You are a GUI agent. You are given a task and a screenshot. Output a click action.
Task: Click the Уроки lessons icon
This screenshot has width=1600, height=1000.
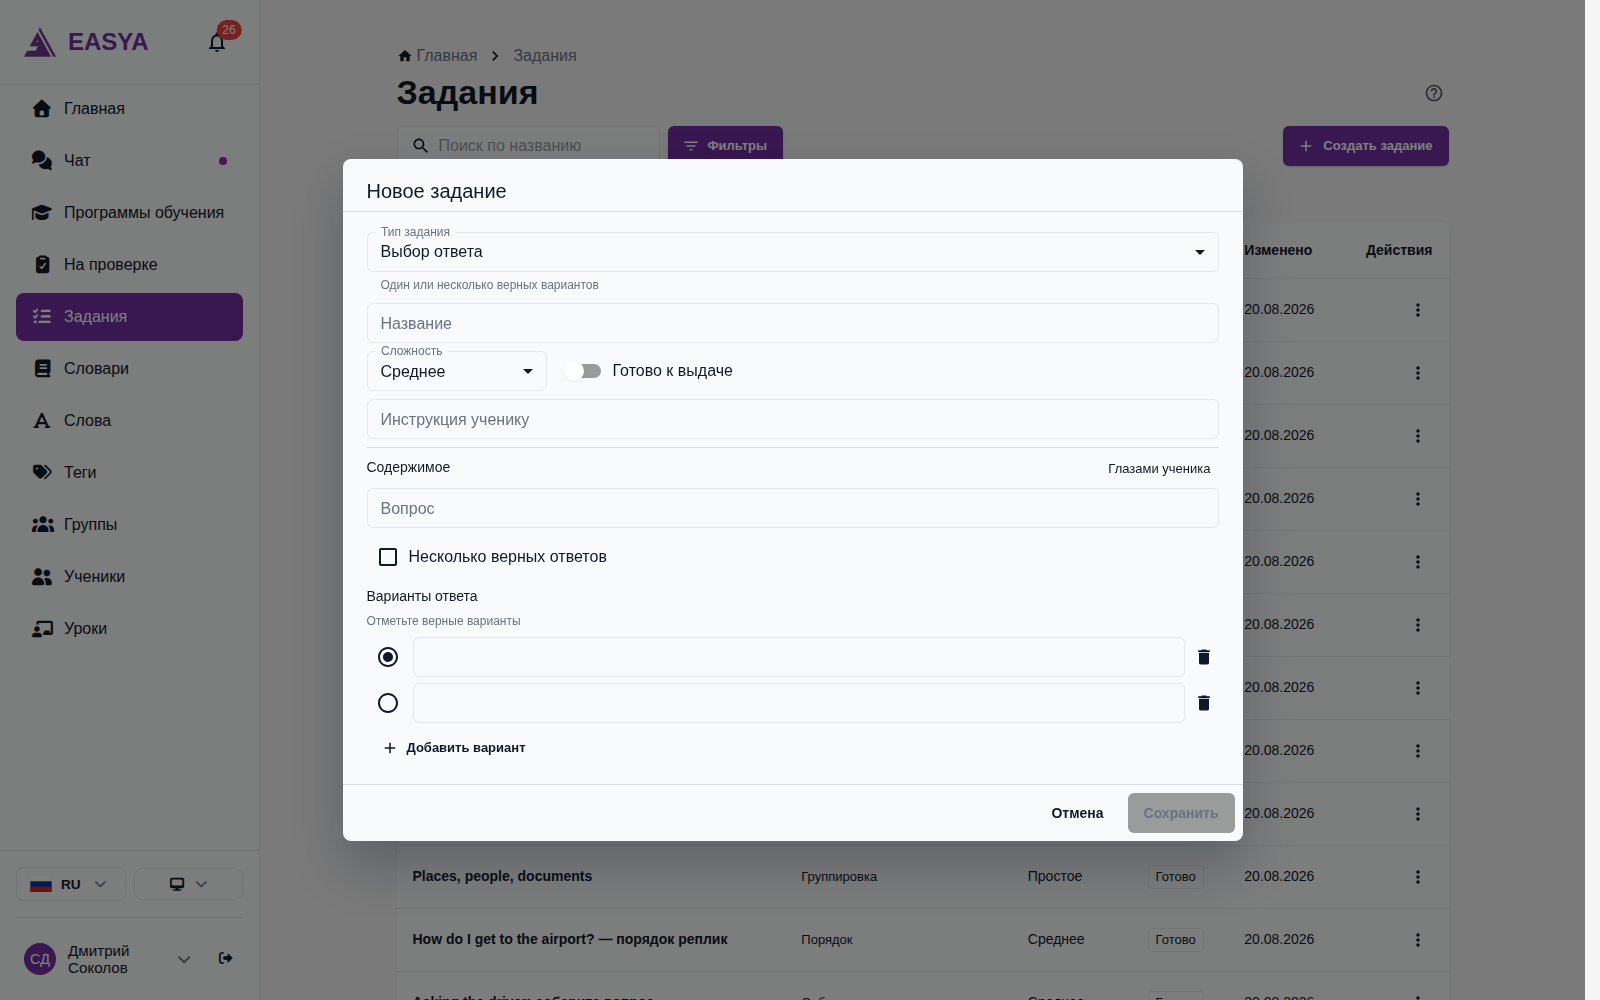point(42,628)
